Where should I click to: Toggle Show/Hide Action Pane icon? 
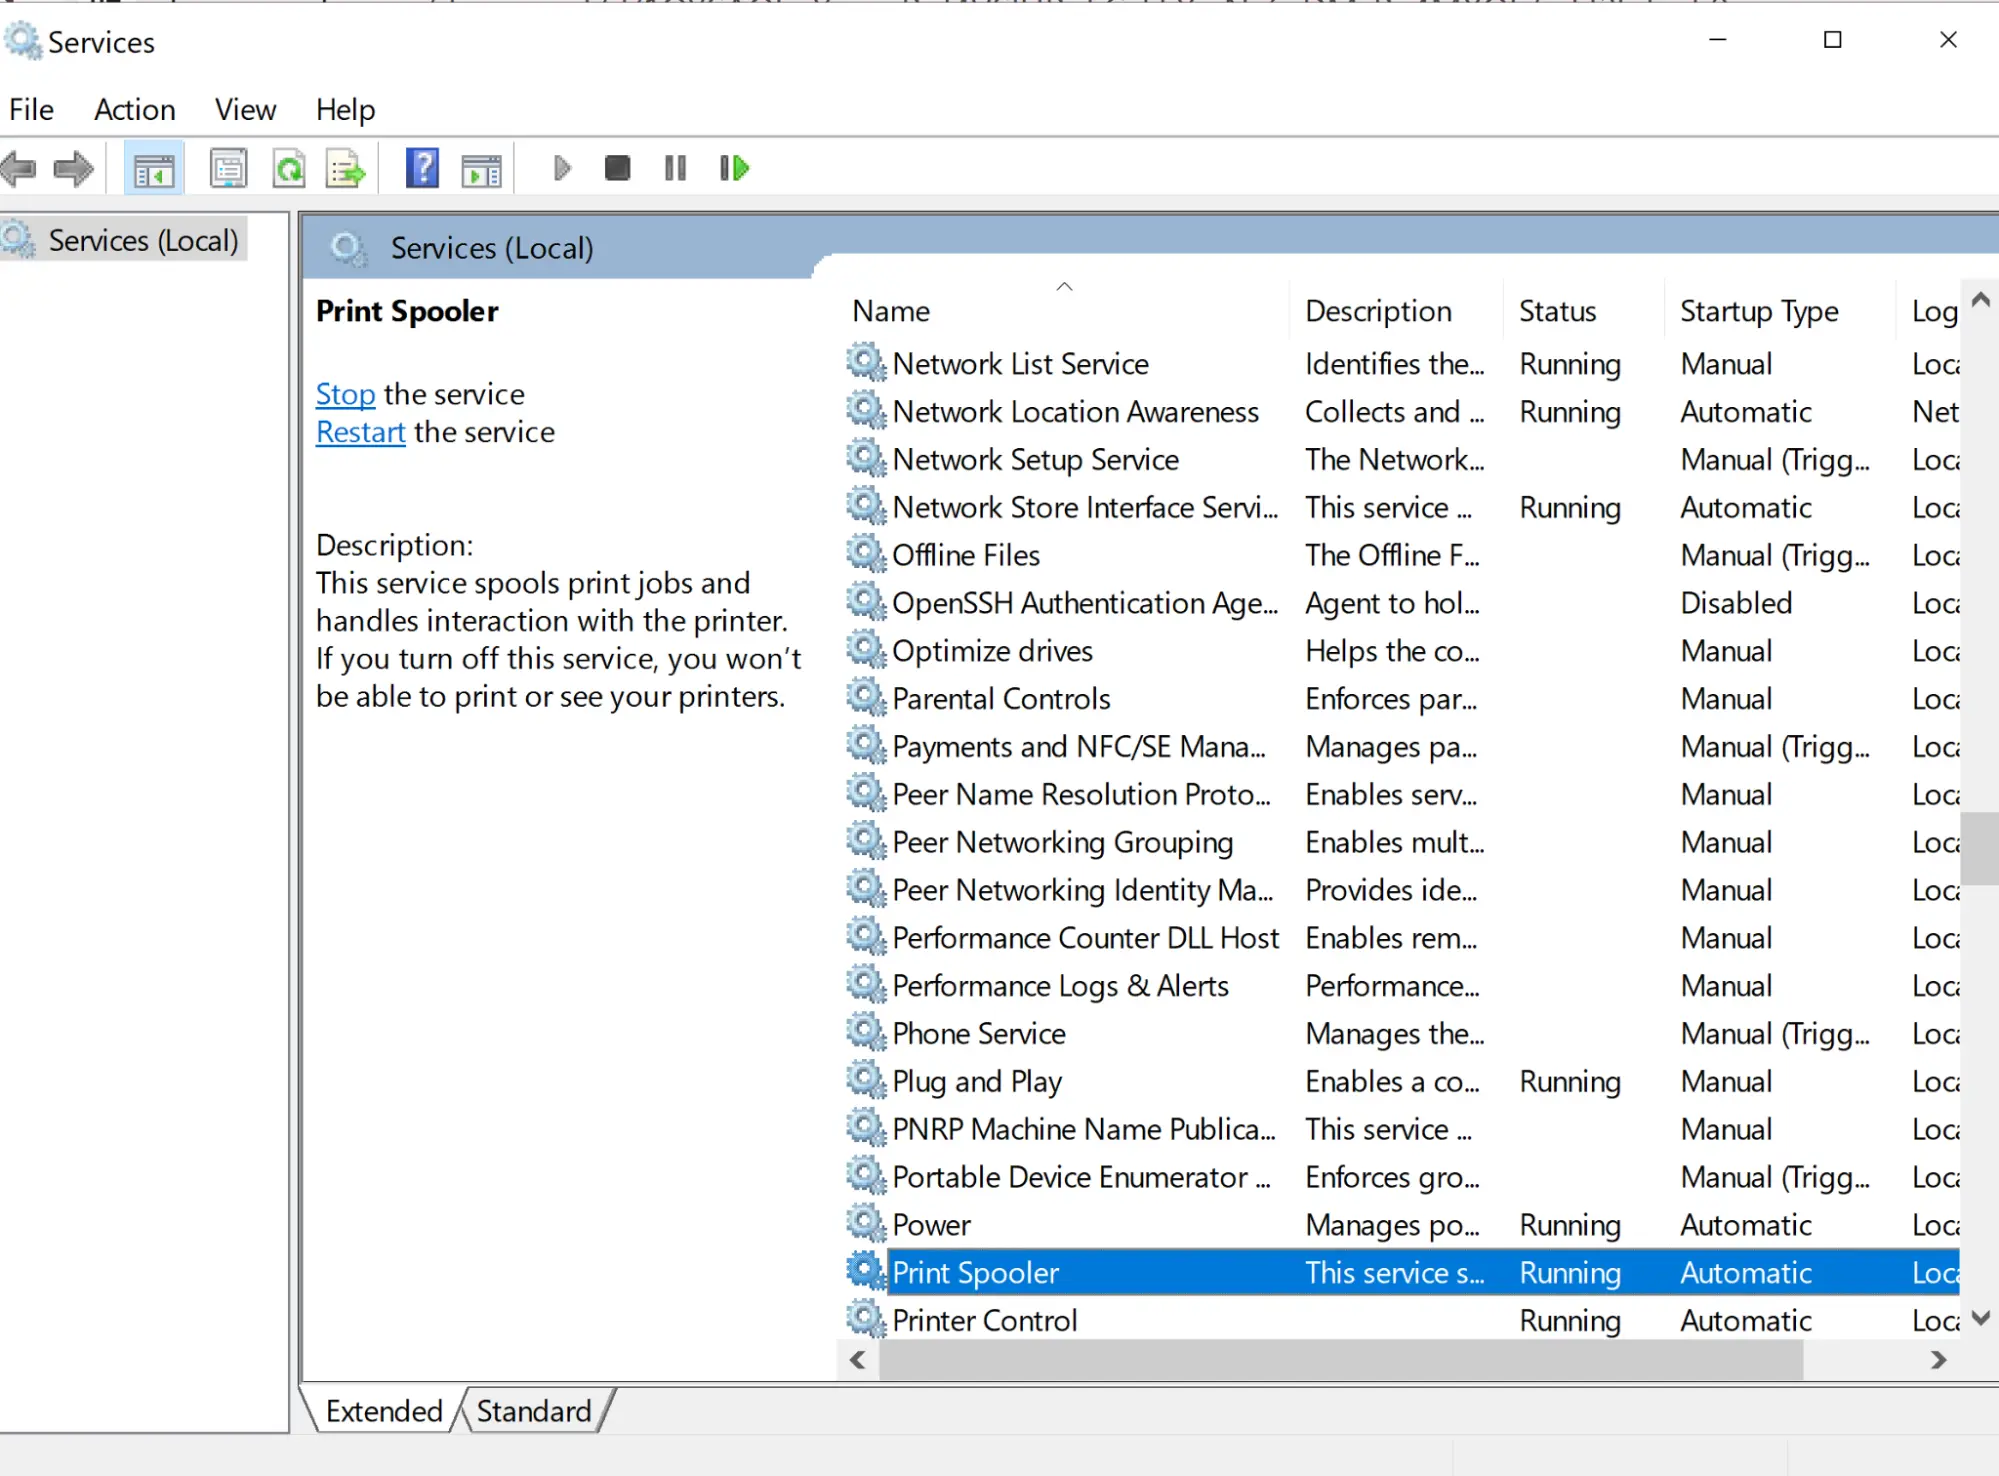tap(482, 170)
